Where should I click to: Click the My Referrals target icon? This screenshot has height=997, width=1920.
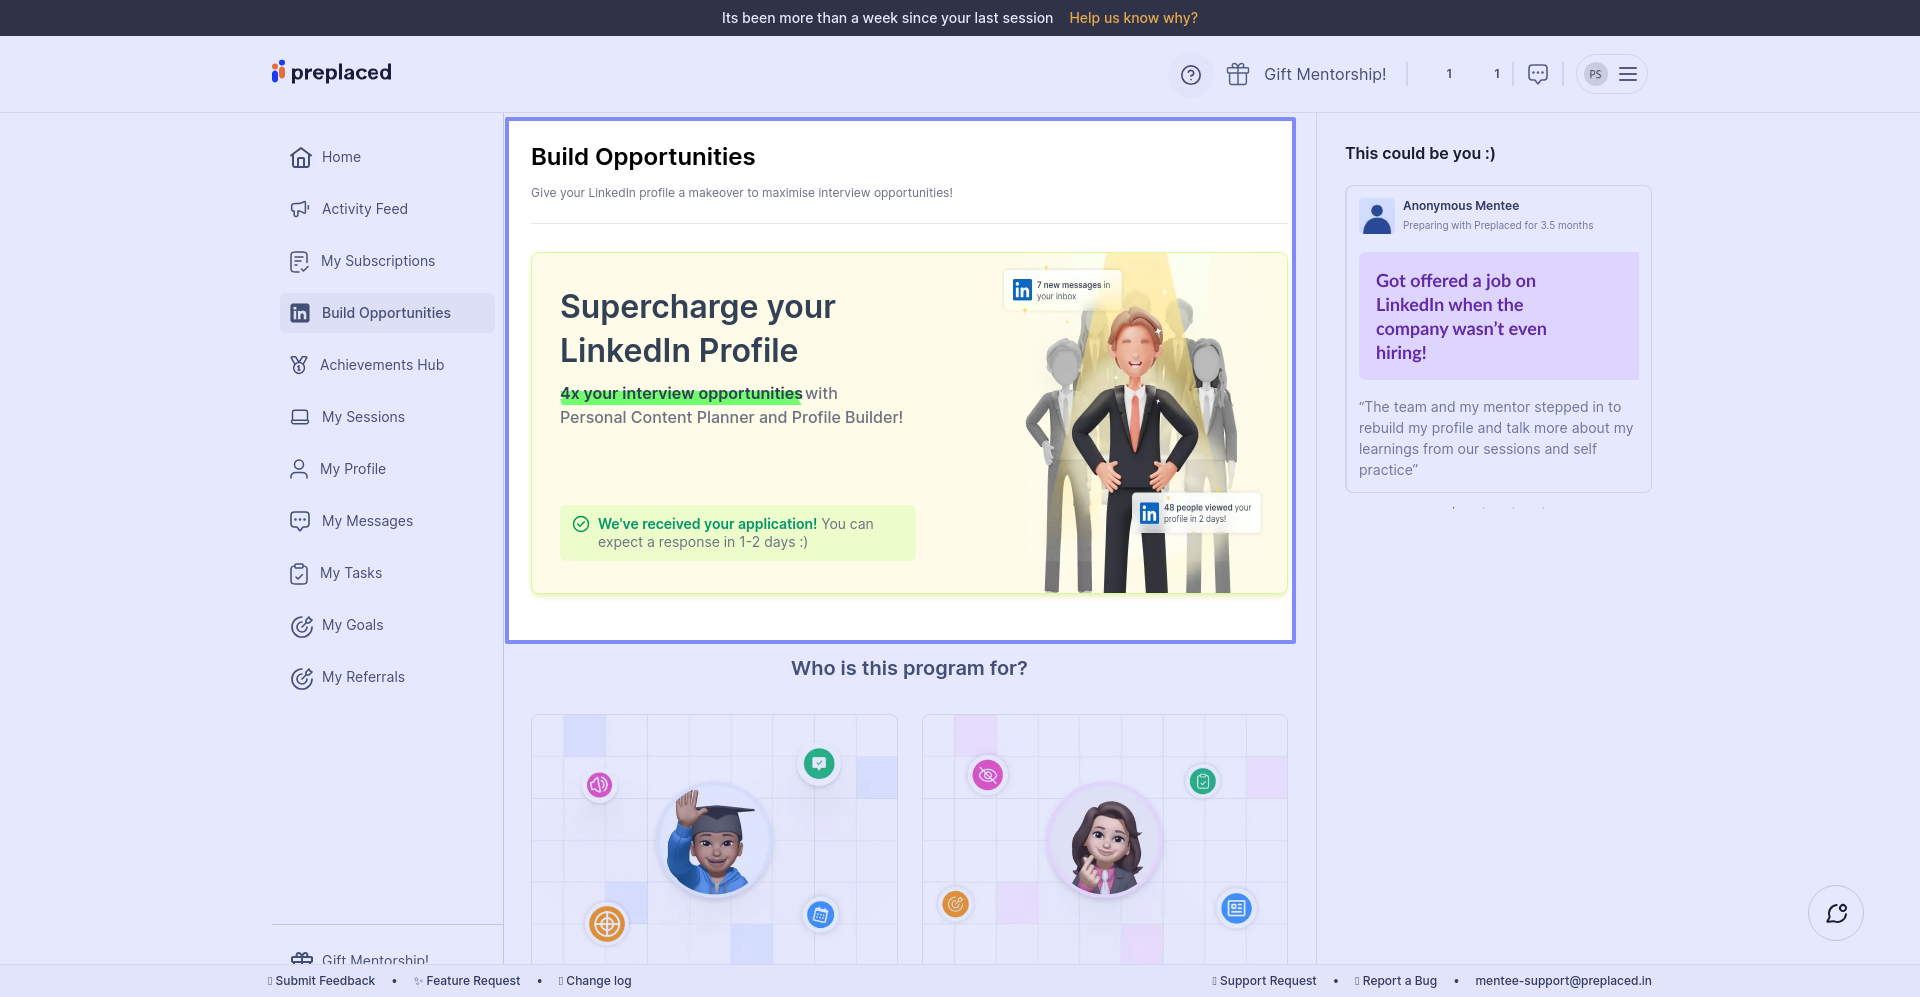point(301,678)
